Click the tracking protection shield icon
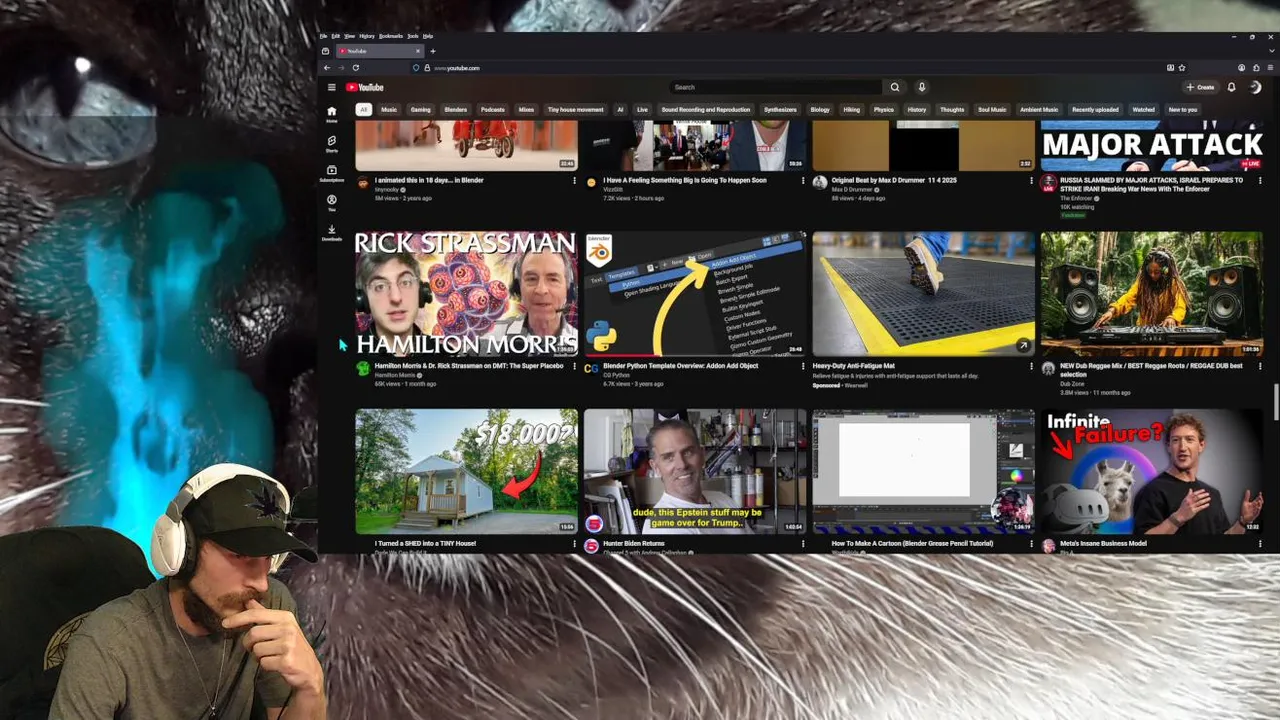 click(417, 68)
